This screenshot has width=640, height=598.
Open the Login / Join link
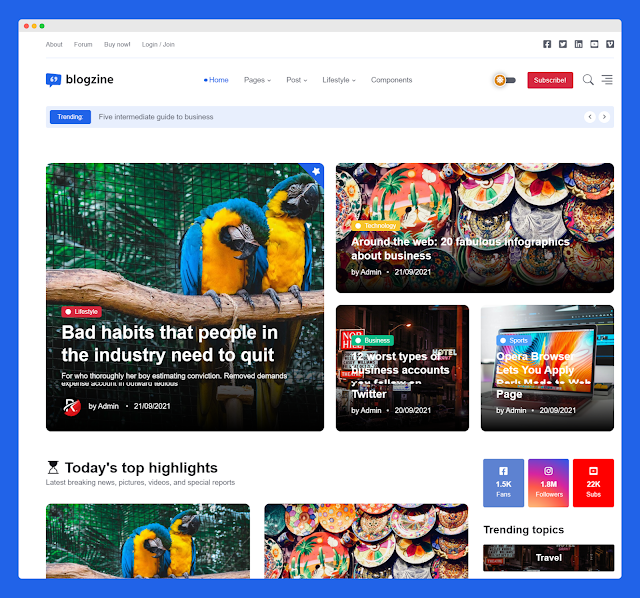[x=158, y=44]
